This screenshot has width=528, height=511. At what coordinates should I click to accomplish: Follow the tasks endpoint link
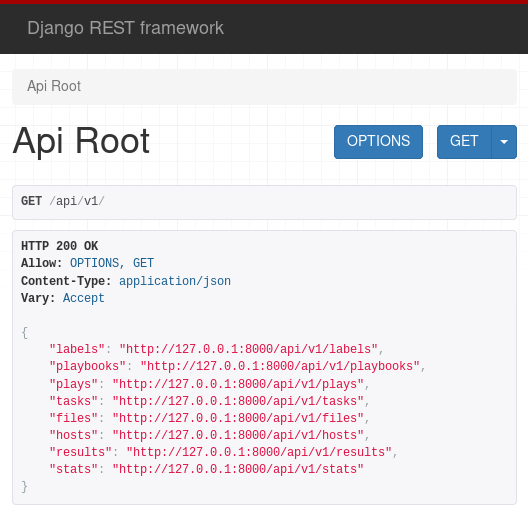tap(238, 401)
